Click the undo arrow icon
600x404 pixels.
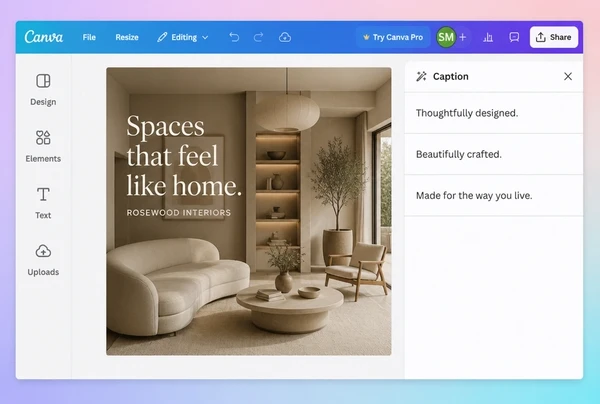[234, 37]
